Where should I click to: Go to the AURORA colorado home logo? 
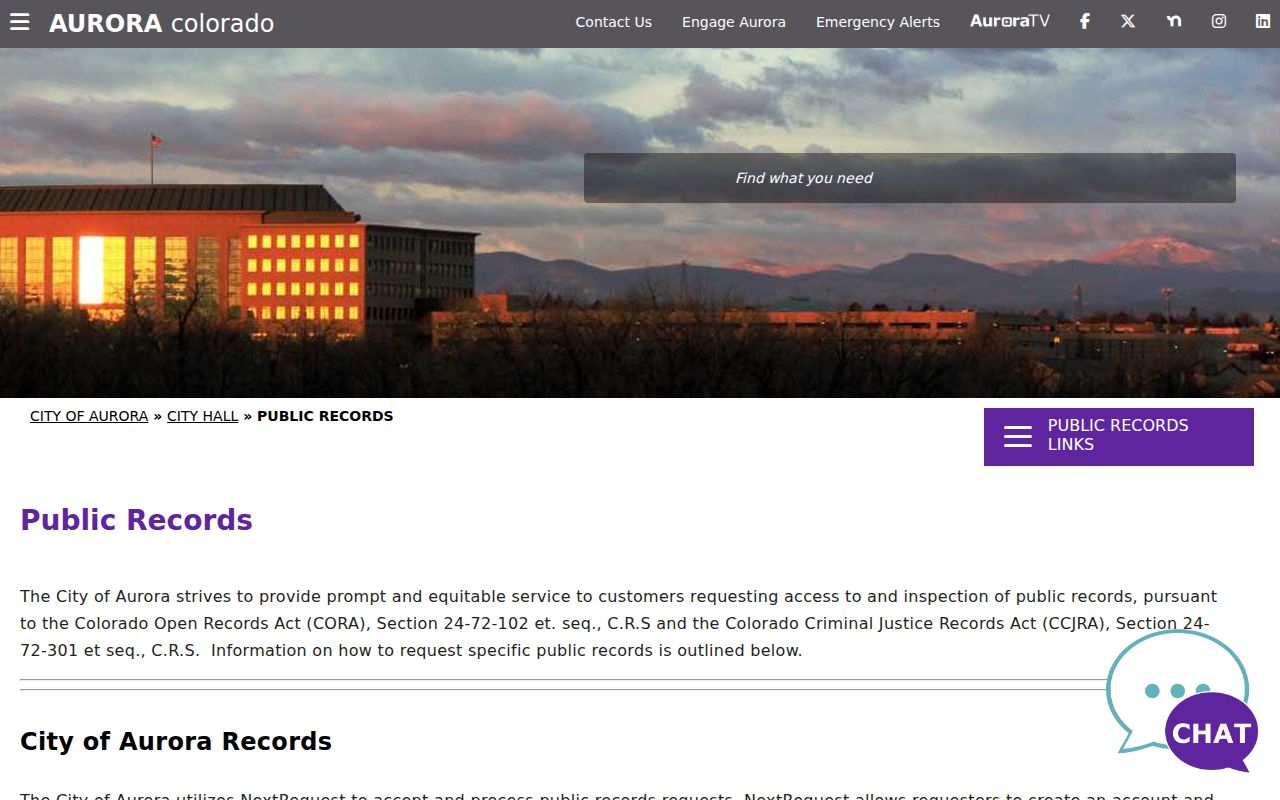click(x=161, y=23)
